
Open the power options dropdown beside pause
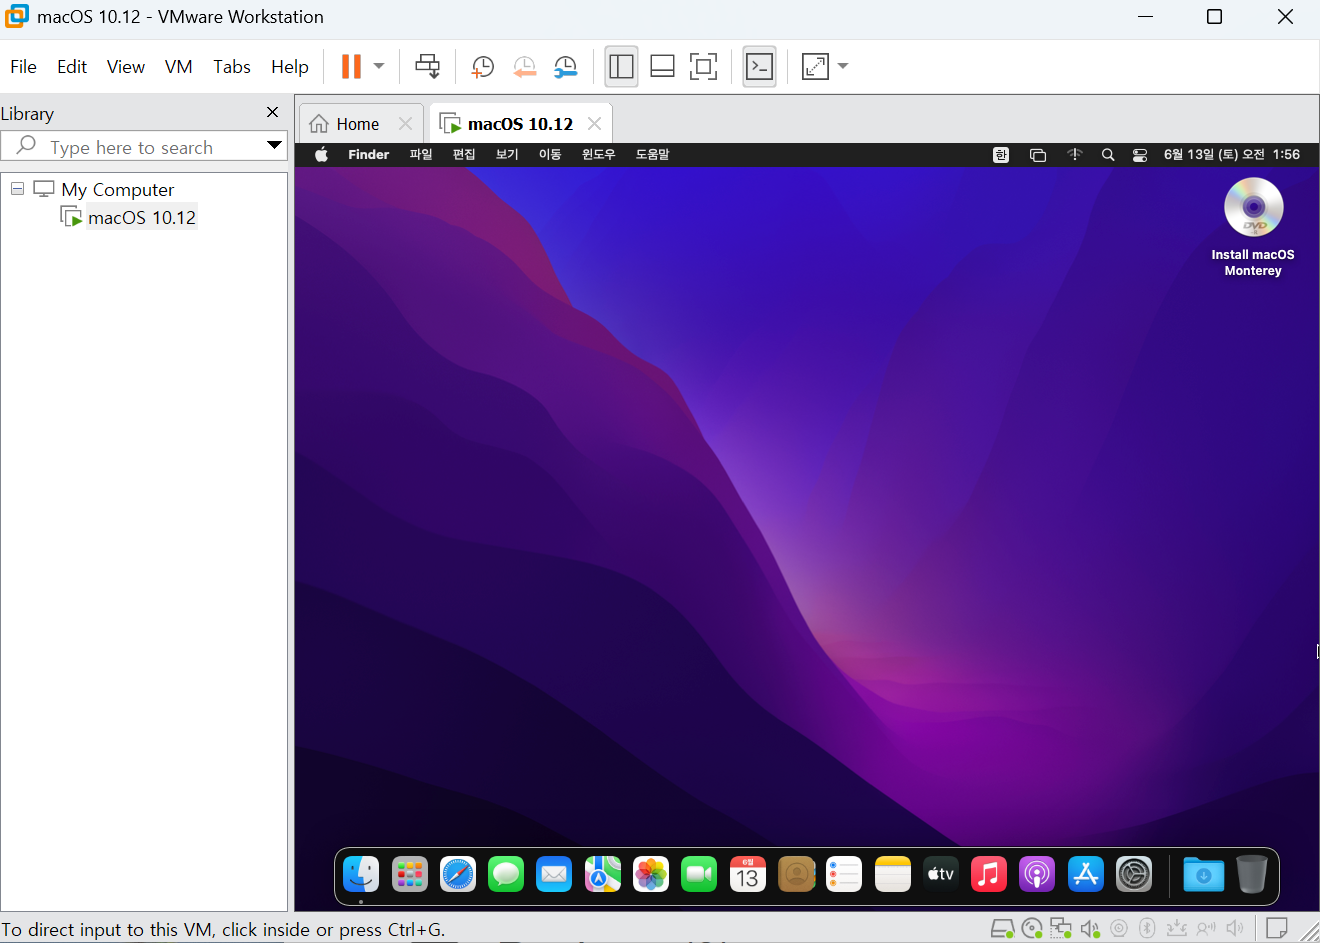(379, 67)
